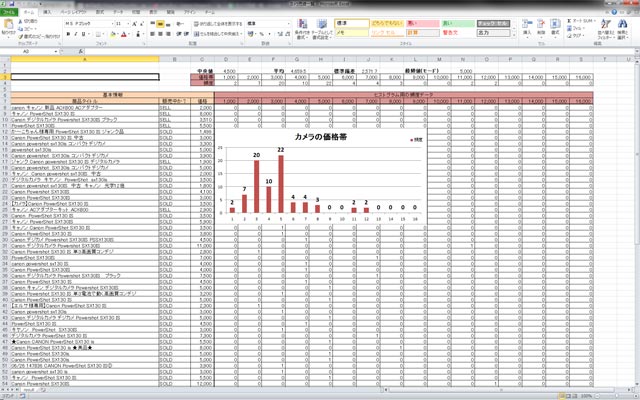Toggle center text alignment
The height and width of the screenshot is (400, 640).
click(x=160, y=34)
